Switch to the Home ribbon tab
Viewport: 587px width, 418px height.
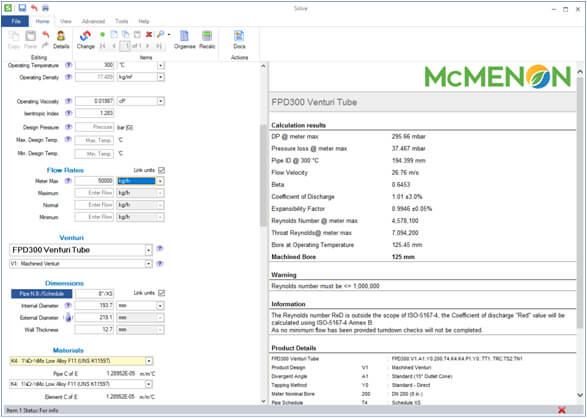click(42, 21)
